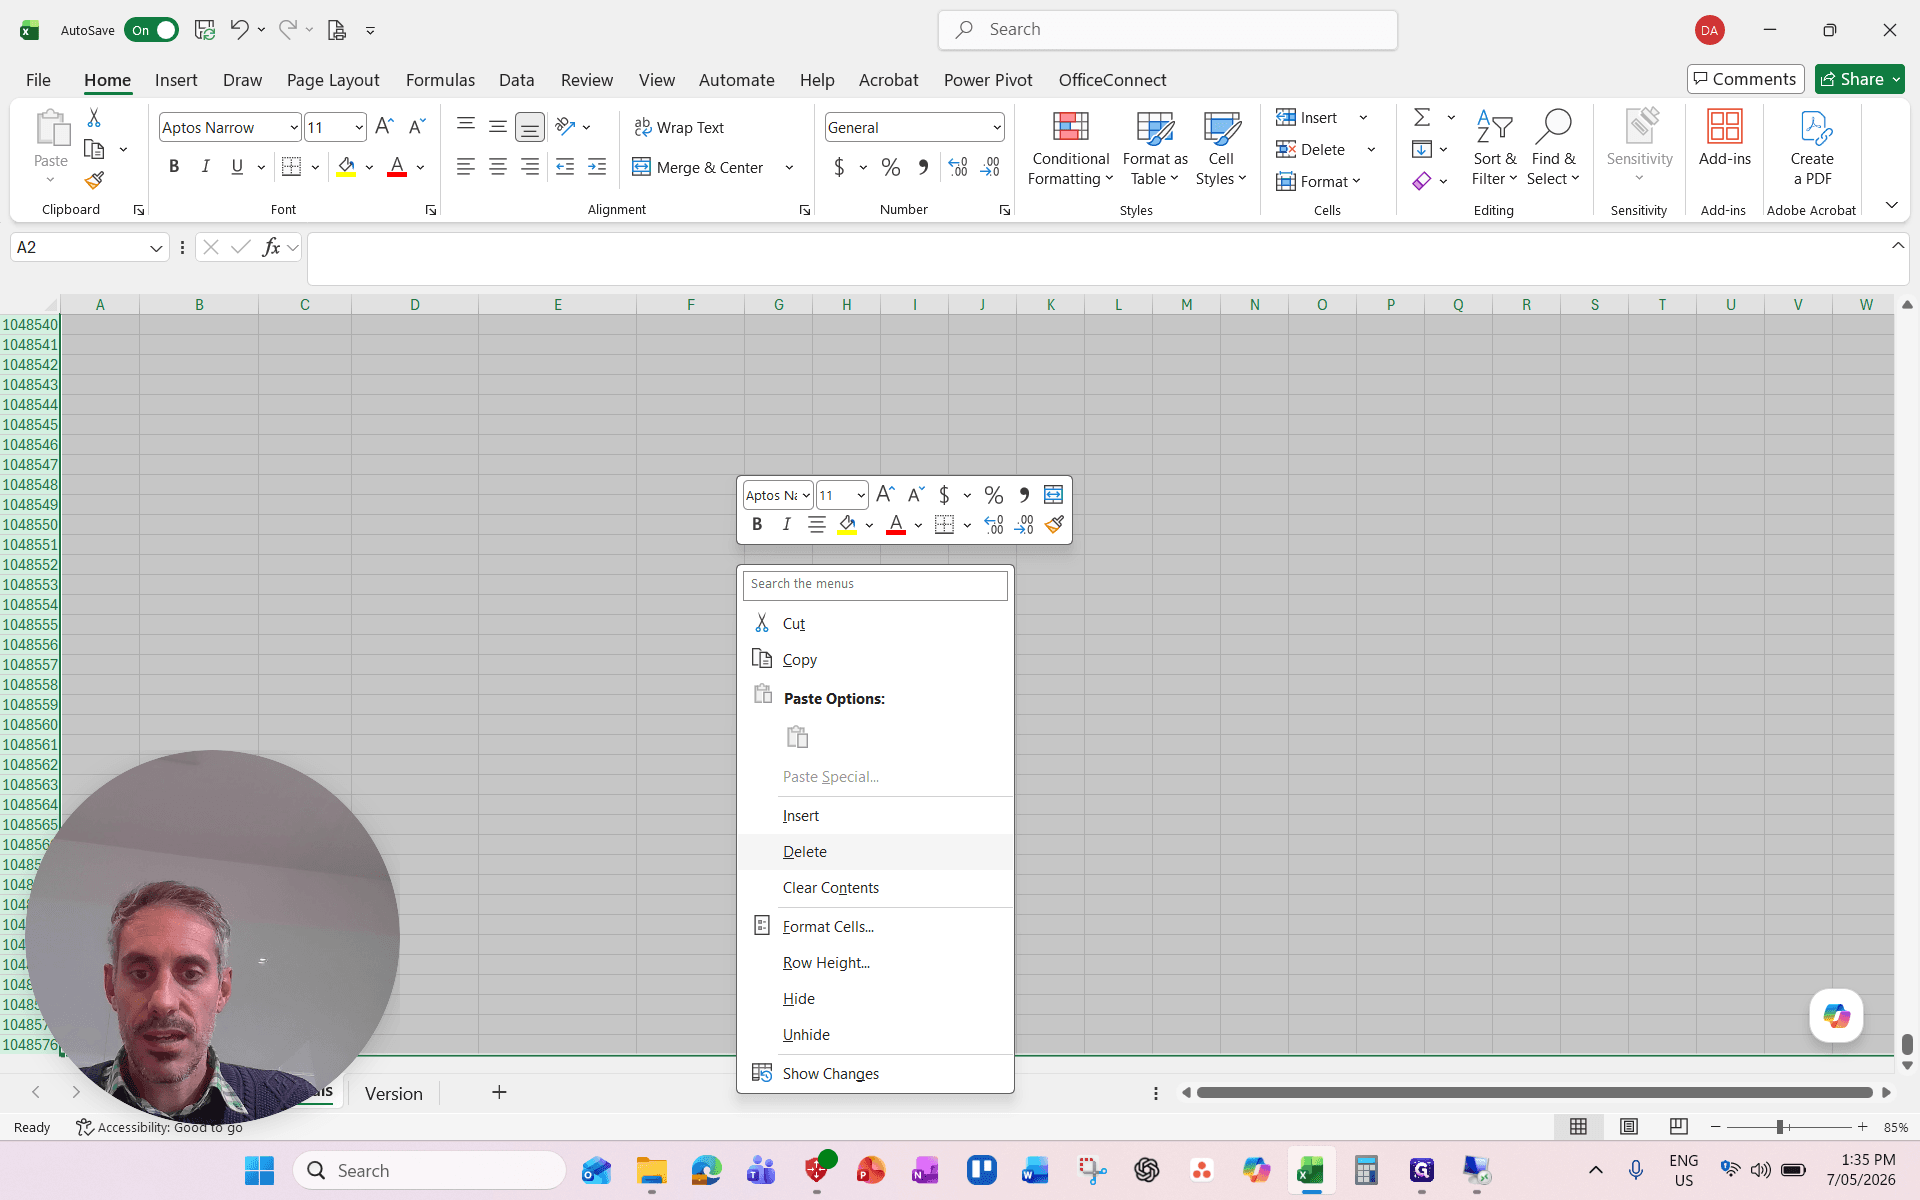Image resolution: width=1920 pixels, height=1200 pixels.
Task: Click the zoom slider handle in status bar
Action: pos(1780,1127)
